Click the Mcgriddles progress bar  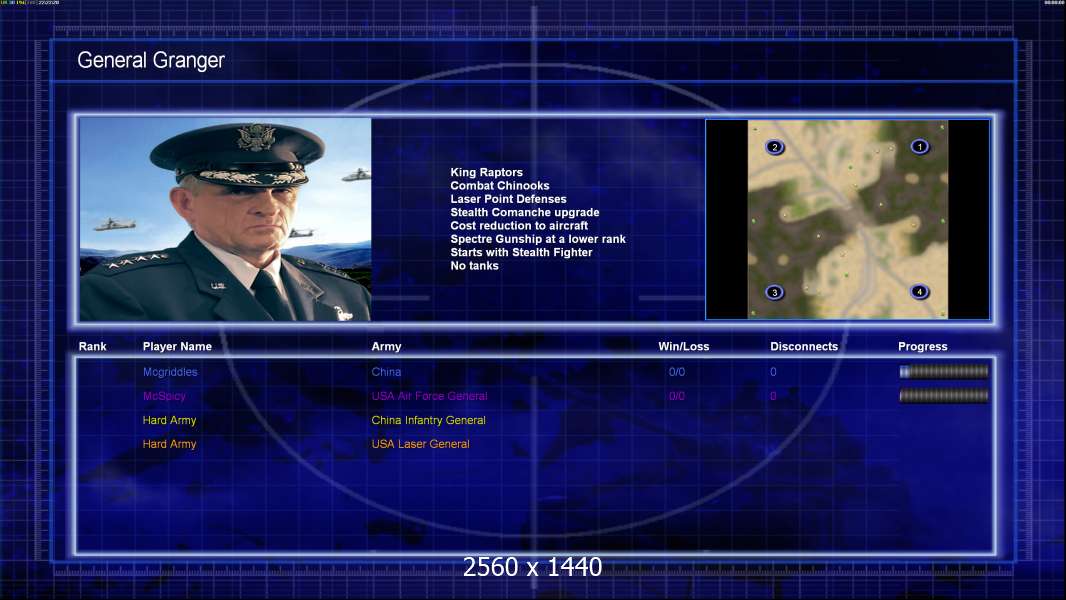tap(944, 371)
